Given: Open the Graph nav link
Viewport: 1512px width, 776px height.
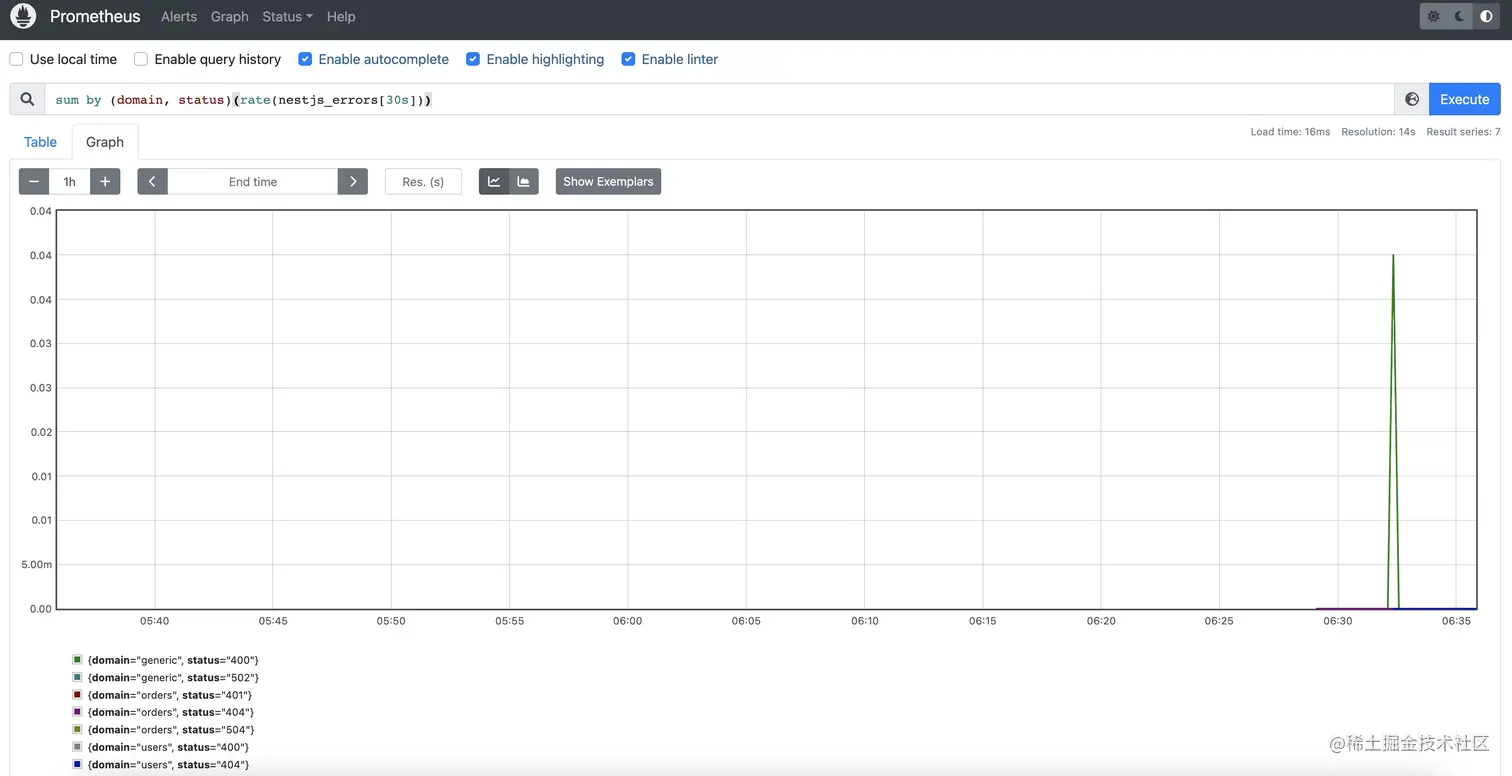Looking at the screenshot, I should (230, 16).
